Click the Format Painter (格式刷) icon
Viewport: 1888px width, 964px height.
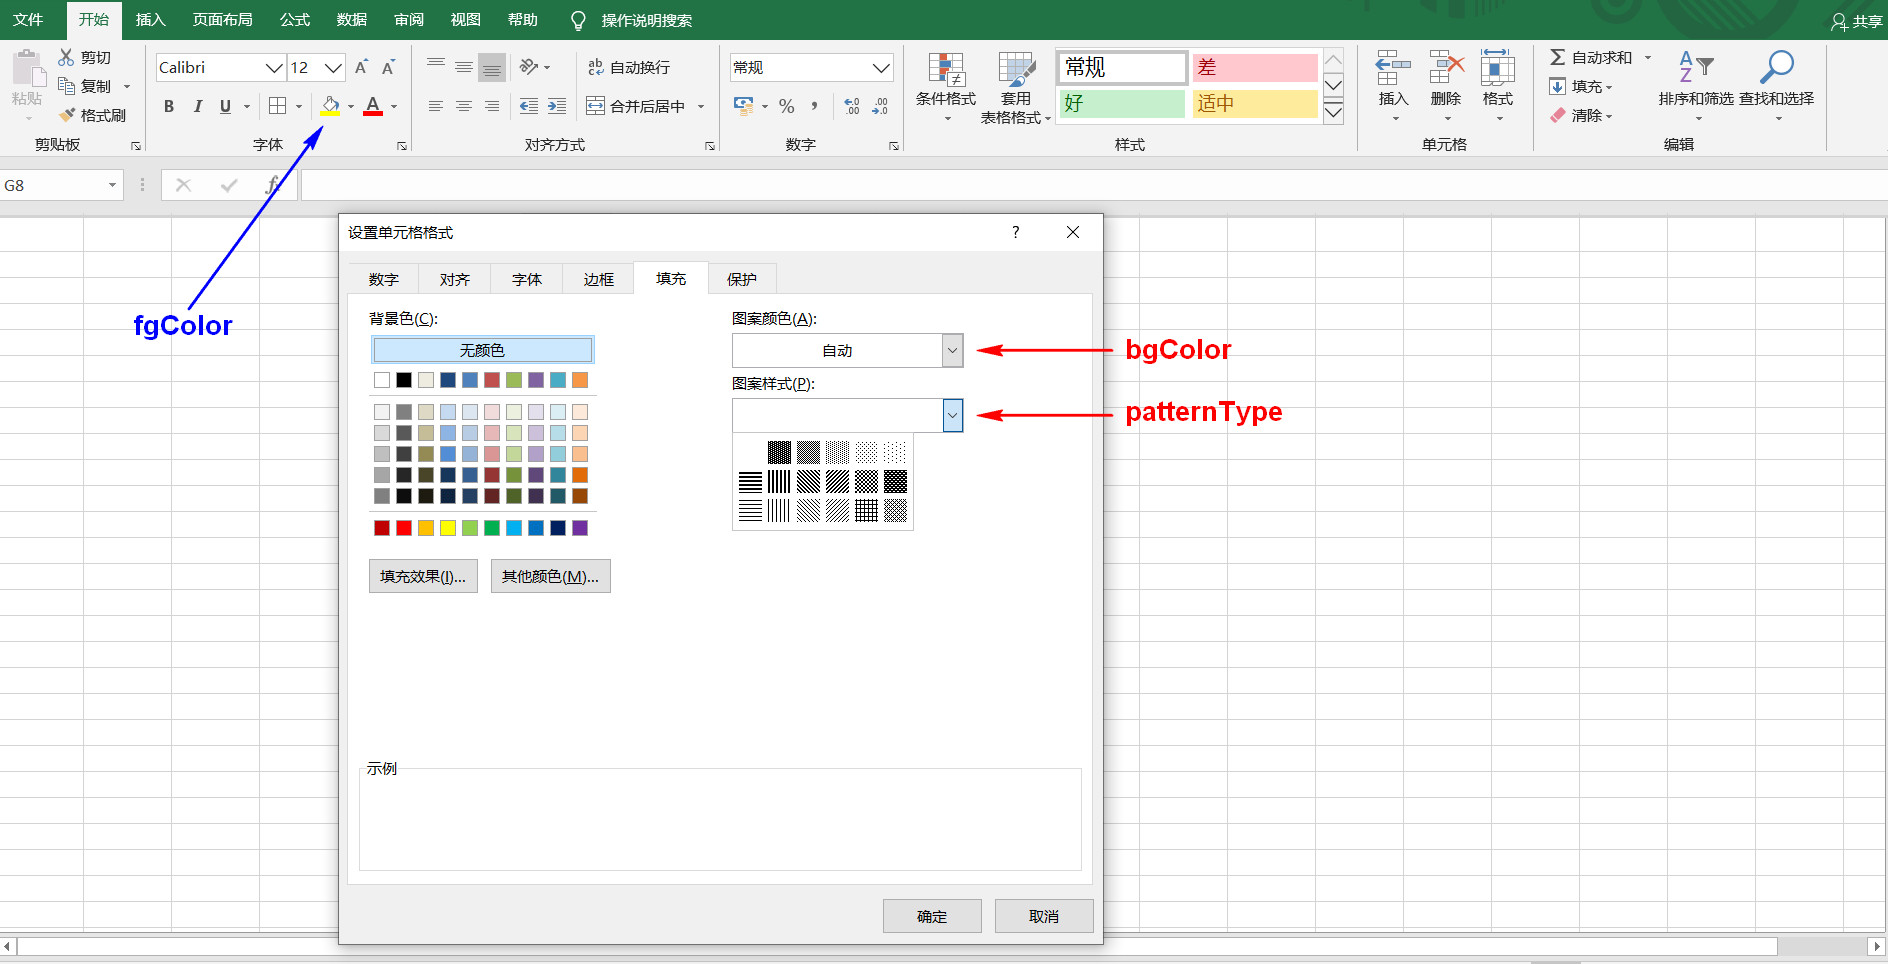(68, 115)
